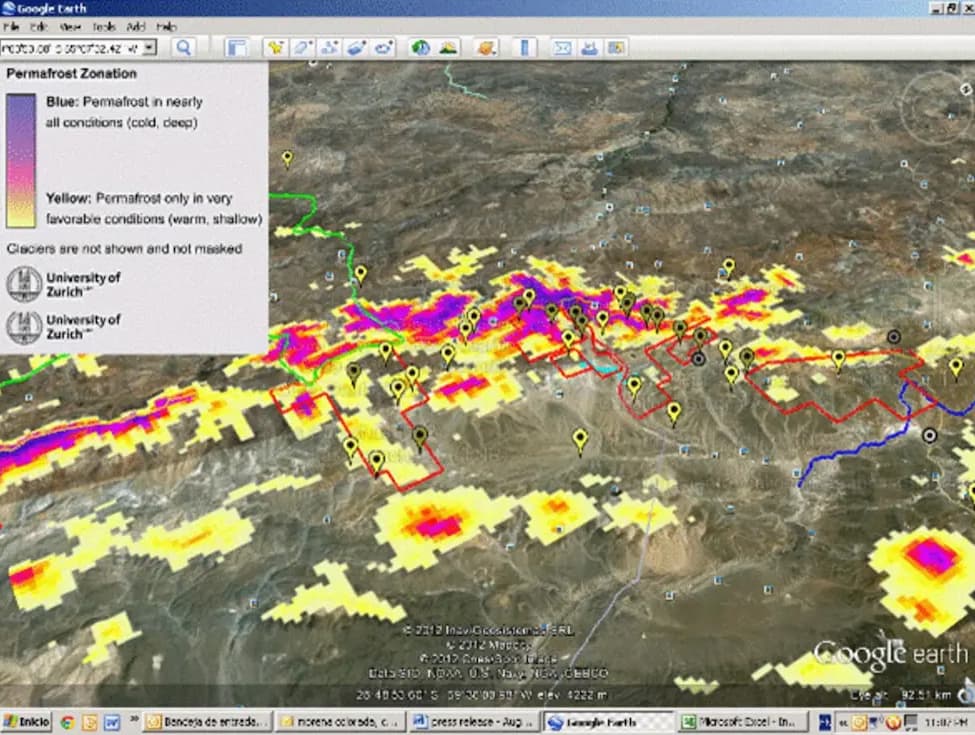Click the Email envelope icon
Screen dimensions: 975x735
(x=563, y=47)
